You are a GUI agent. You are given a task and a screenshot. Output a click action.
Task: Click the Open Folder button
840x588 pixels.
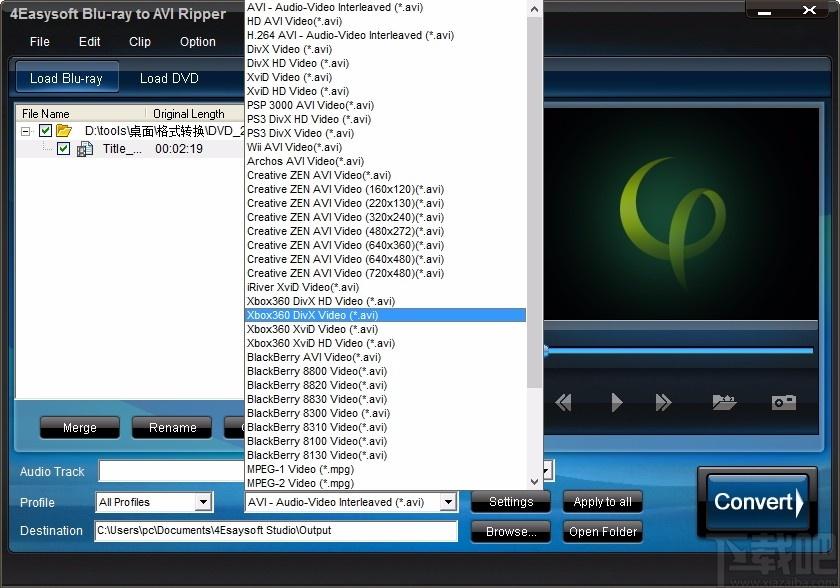[x=602, y=532]
